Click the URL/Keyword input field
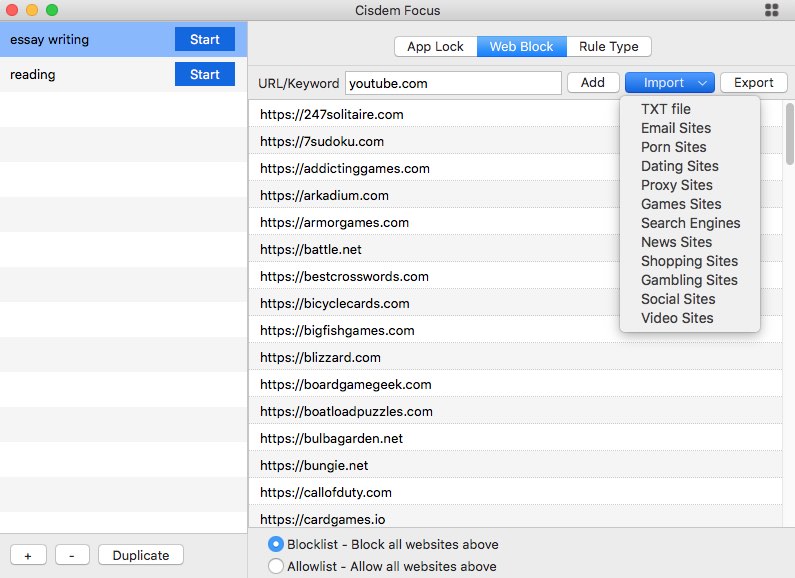Image resolution: width=795 pixels, height=578 pixels. click(x=452, y=83)
